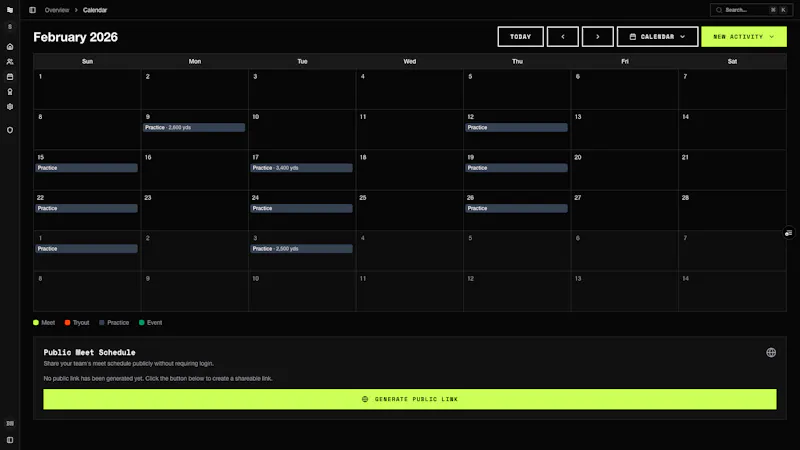Open the Practice event on March 1
The height and width of the screenshot is (450, 800).
tap(86, 248)
